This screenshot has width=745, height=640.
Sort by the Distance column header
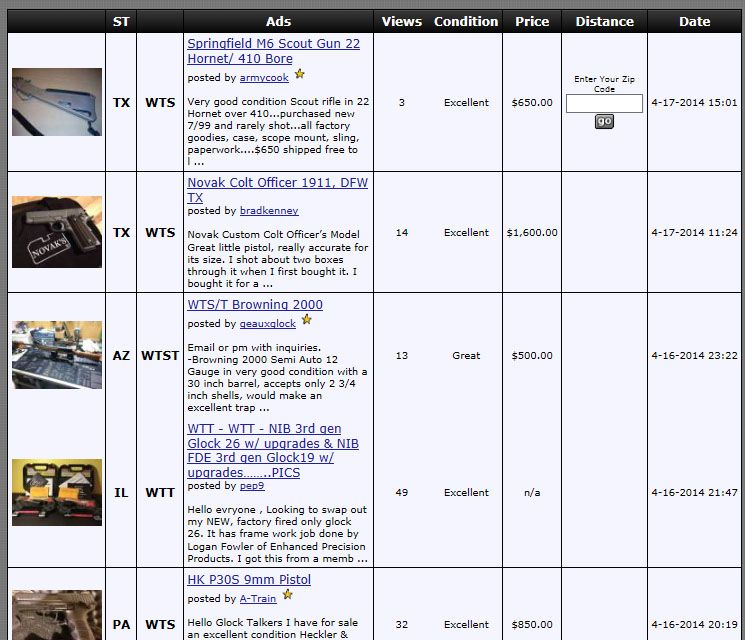[x=604, y=22]
